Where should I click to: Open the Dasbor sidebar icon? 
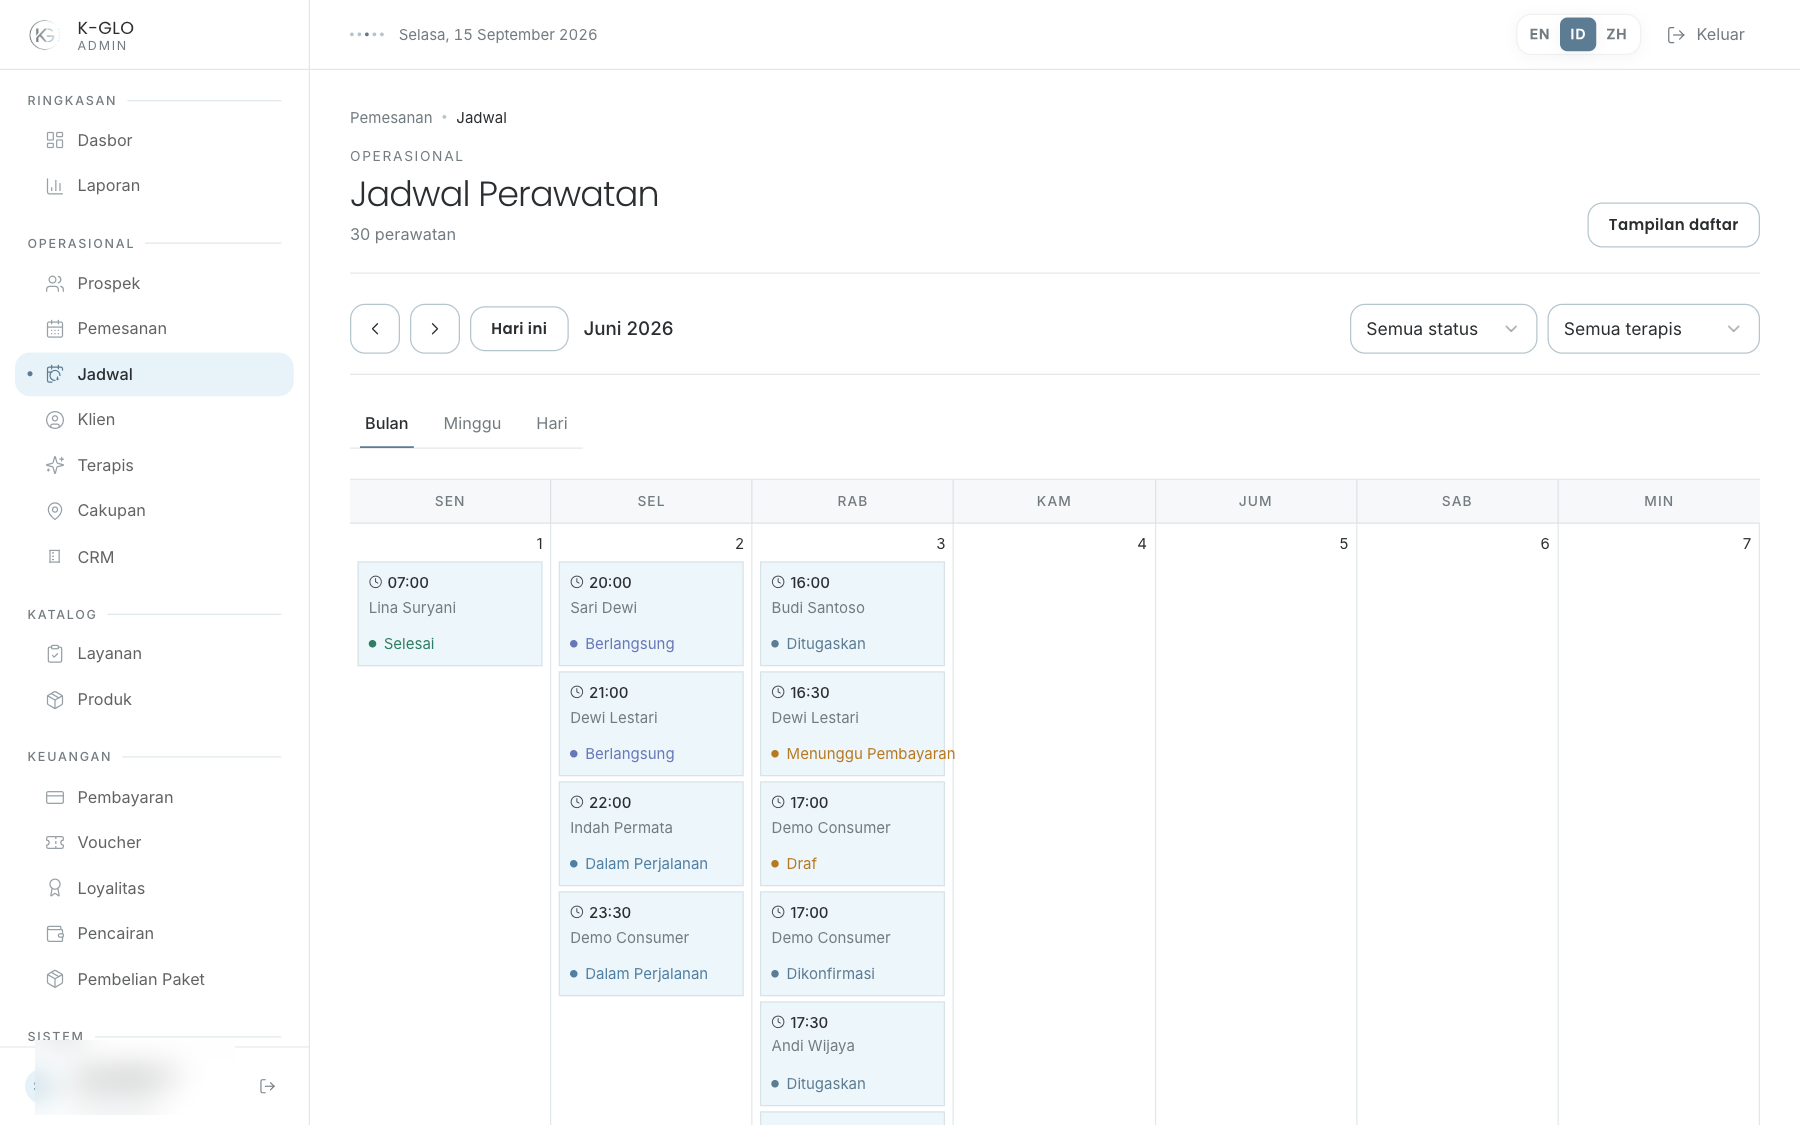[x=55, y=140]
